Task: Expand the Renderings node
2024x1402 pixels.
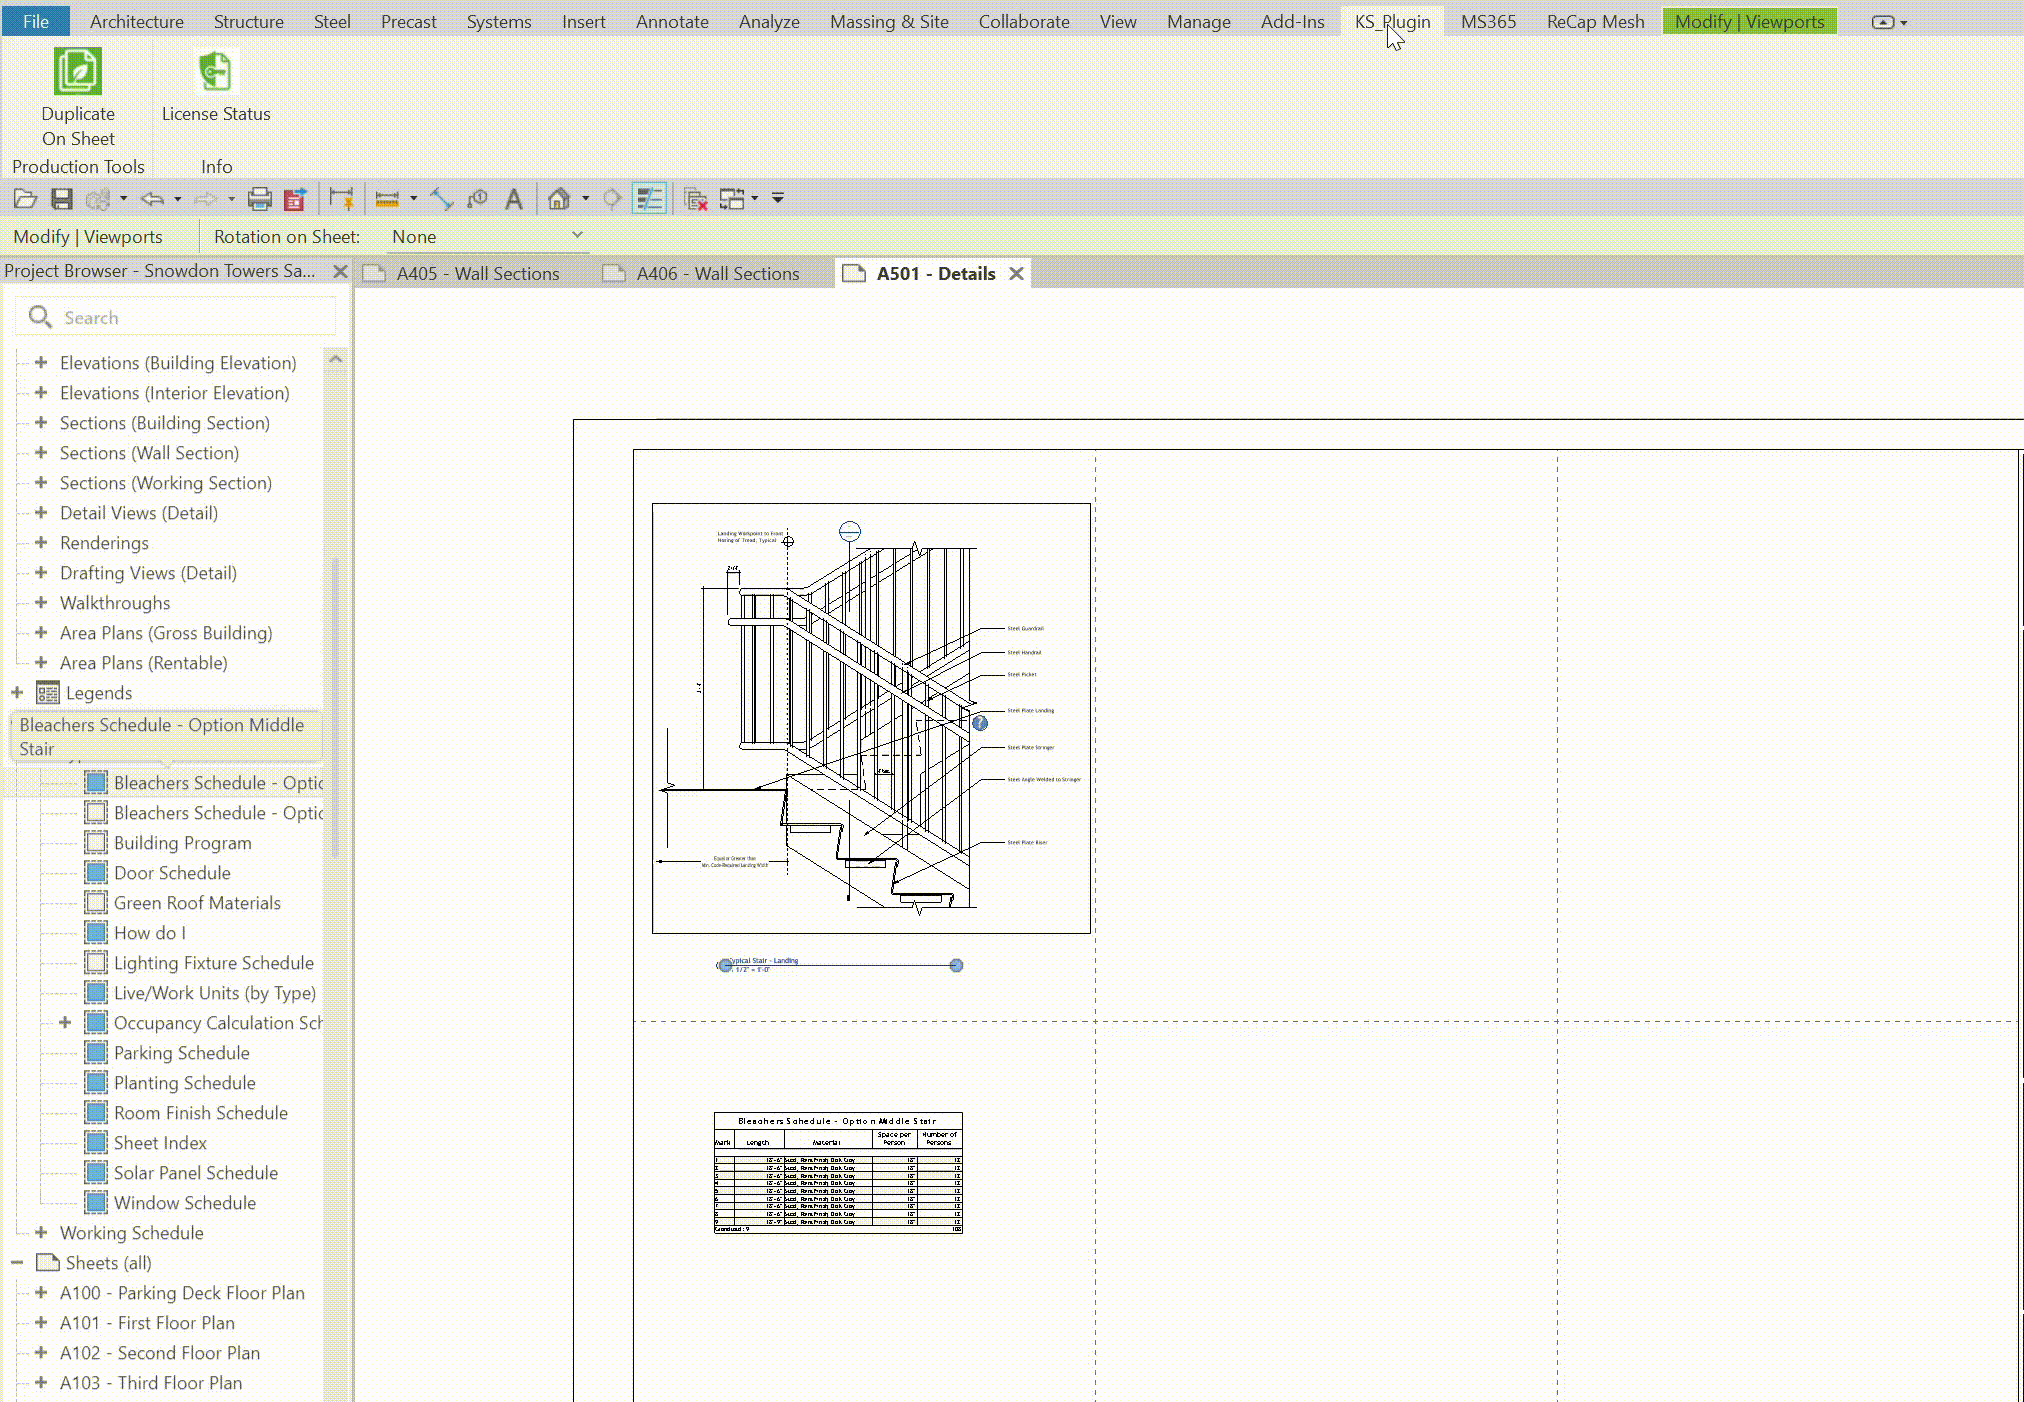Action: pos(41,542)
